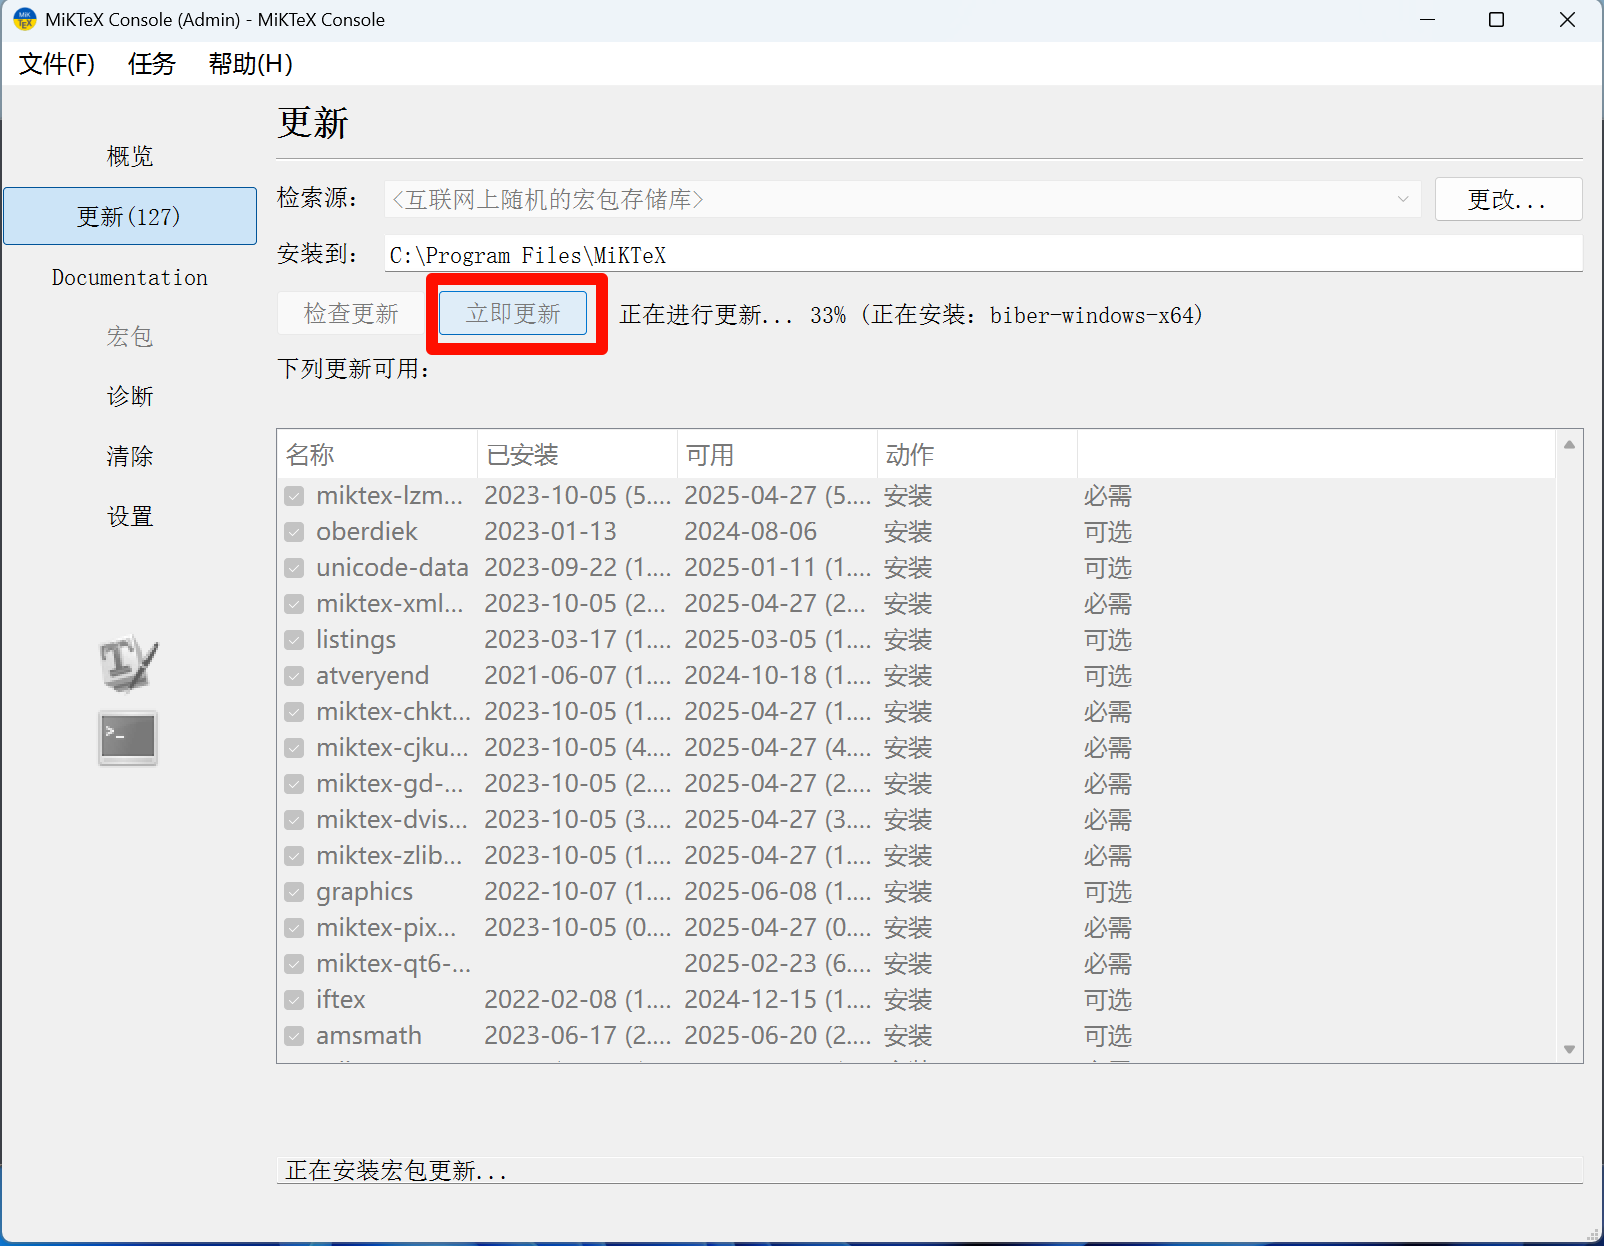Viewport: 1604px width, 1246px height.
Task: Toggle checkbox for unicode-data package
Action: [294, 568]
